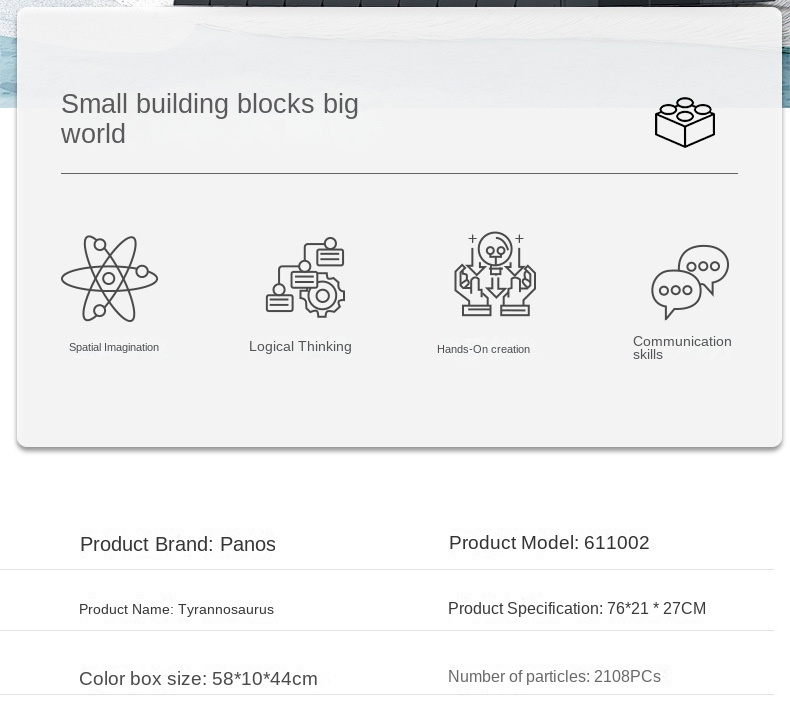Click the brand name Panos
790x712 pixels.
[x=248, y=544]
